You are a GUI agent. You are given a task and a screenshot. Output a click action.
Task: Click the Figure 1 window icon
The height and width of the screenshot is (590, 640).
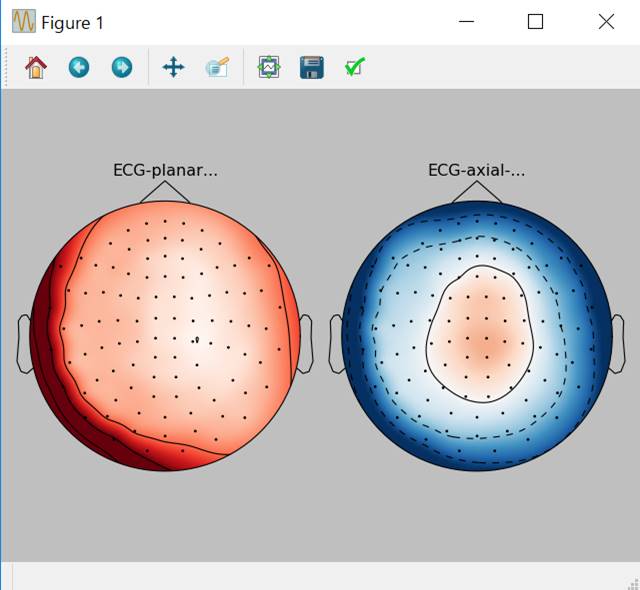tap(23, 22)
